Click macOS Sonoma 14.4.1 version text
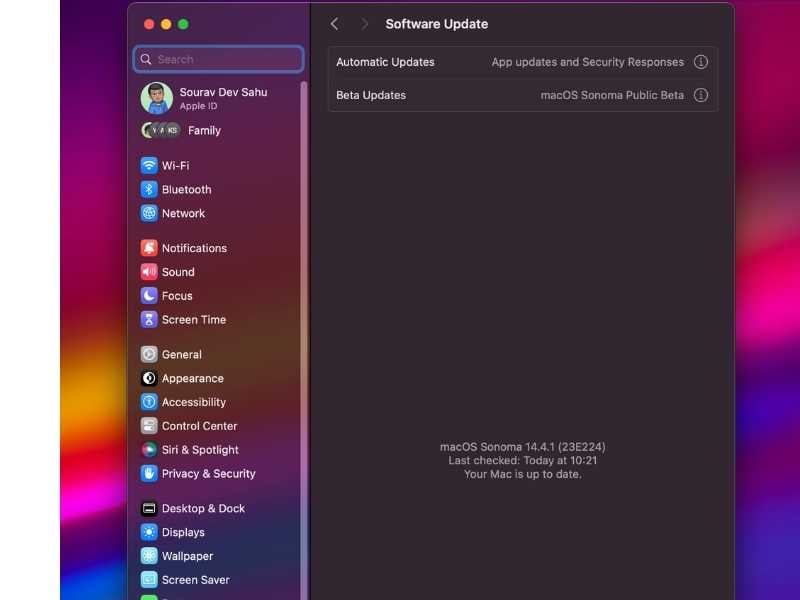 (x=522, y=447)
